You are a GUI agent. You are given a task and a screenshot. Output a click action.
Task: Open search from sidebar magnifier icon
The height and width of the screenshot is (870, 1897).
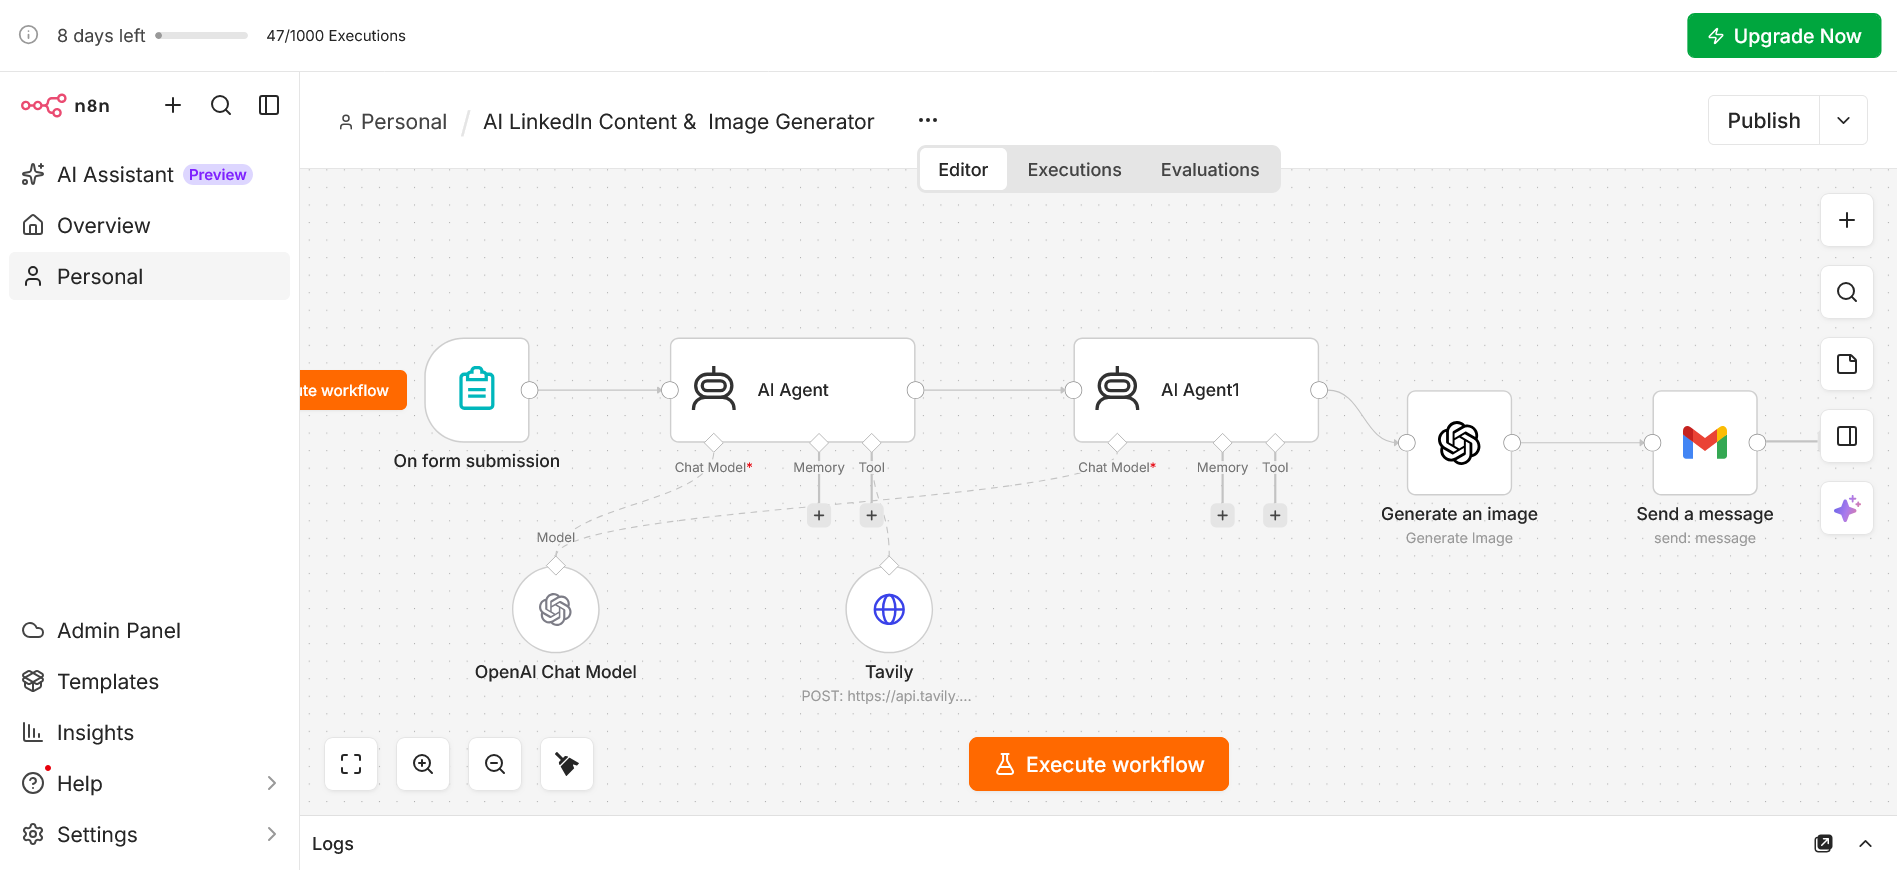pyautogui.click(x=221, y=105)
